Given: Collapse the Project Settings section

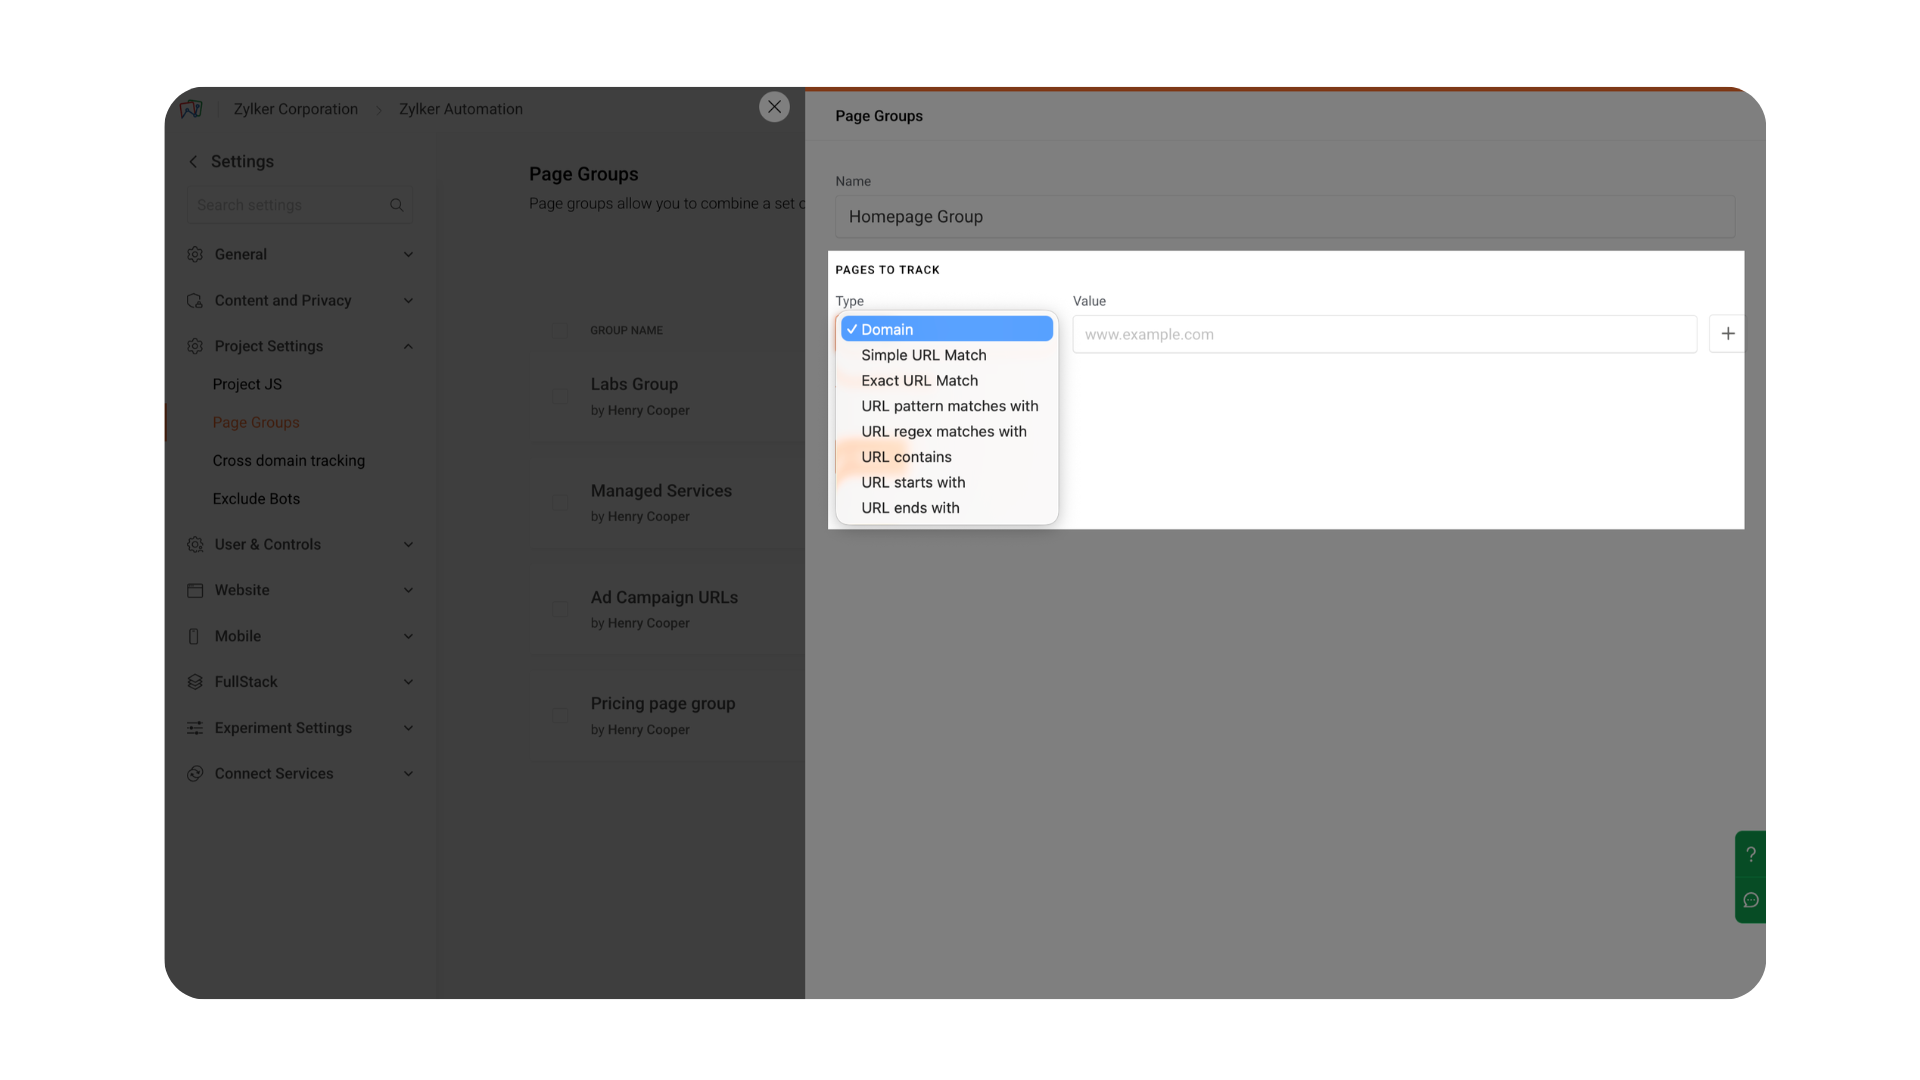Looking at the screenshot, I should (x=408, y=346).
